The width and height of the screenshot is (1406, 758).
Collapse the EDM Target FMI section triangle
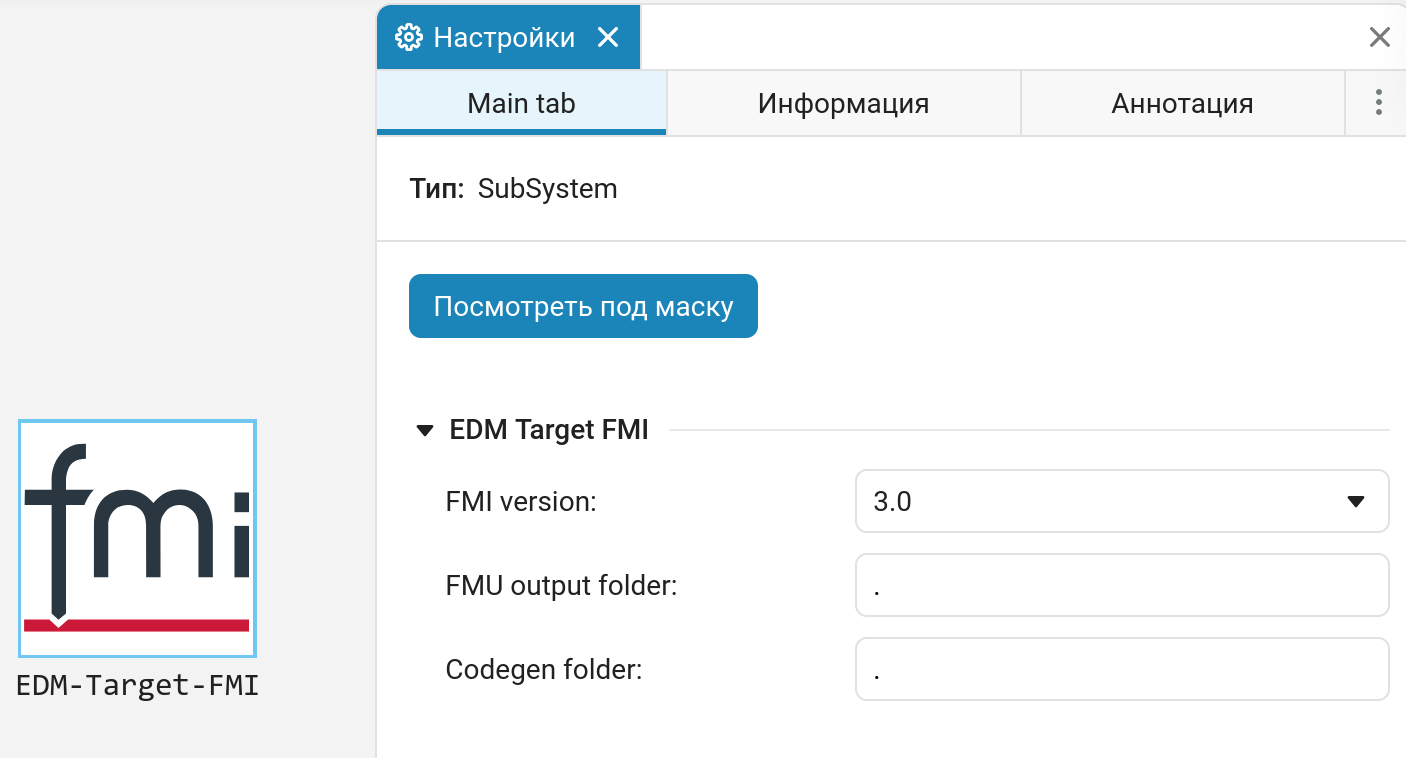tap(426, 431)
